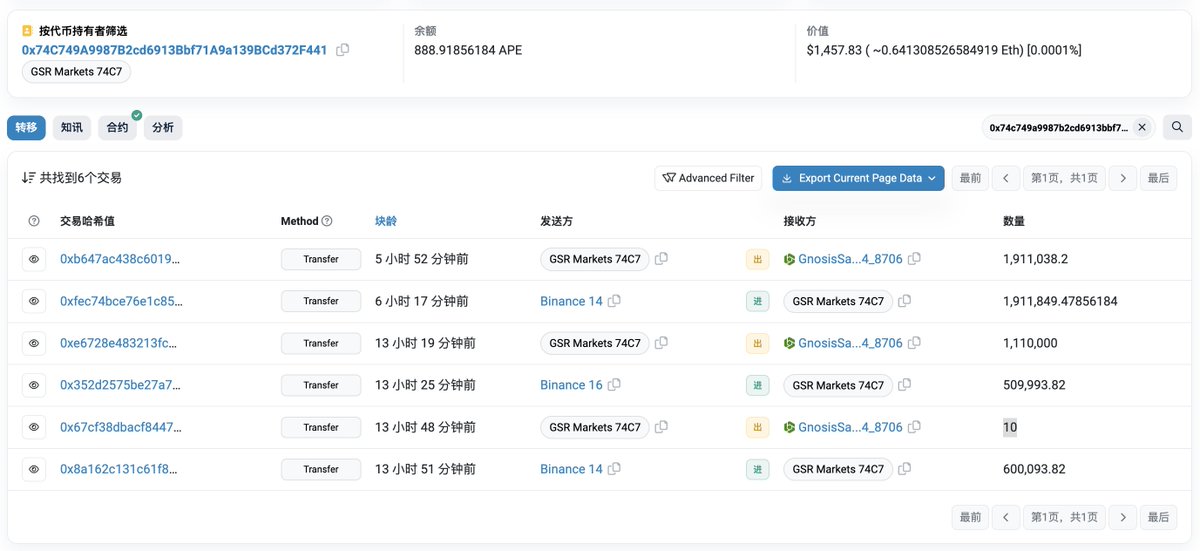The height and width of the screenshot is (551, 1200).
Task: Select the highlighted amount 10
Action: 1010,427
